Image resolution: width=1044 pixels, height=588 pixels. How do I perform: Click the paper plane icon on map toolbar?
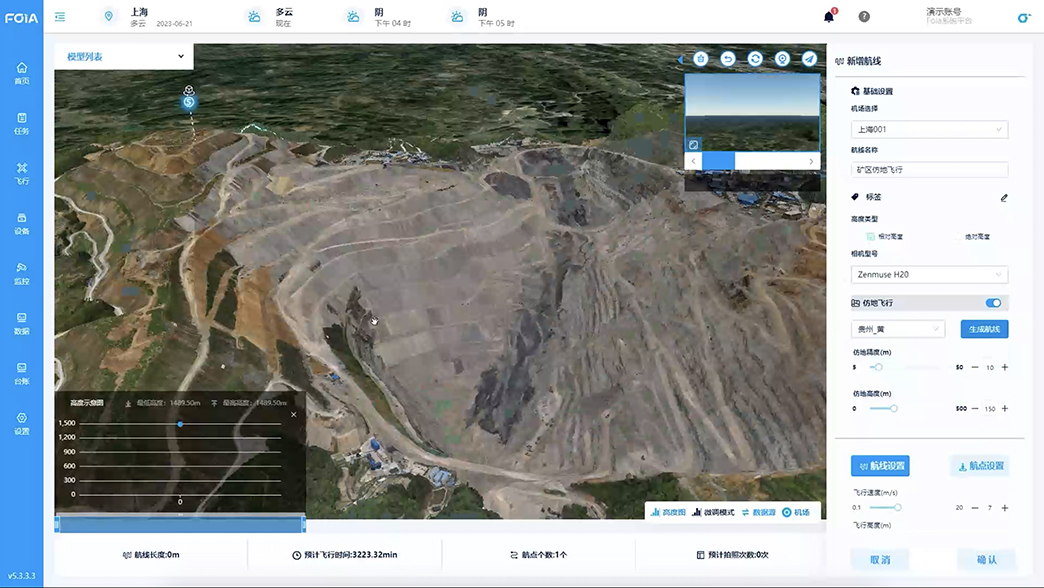(x=809, y=59)
